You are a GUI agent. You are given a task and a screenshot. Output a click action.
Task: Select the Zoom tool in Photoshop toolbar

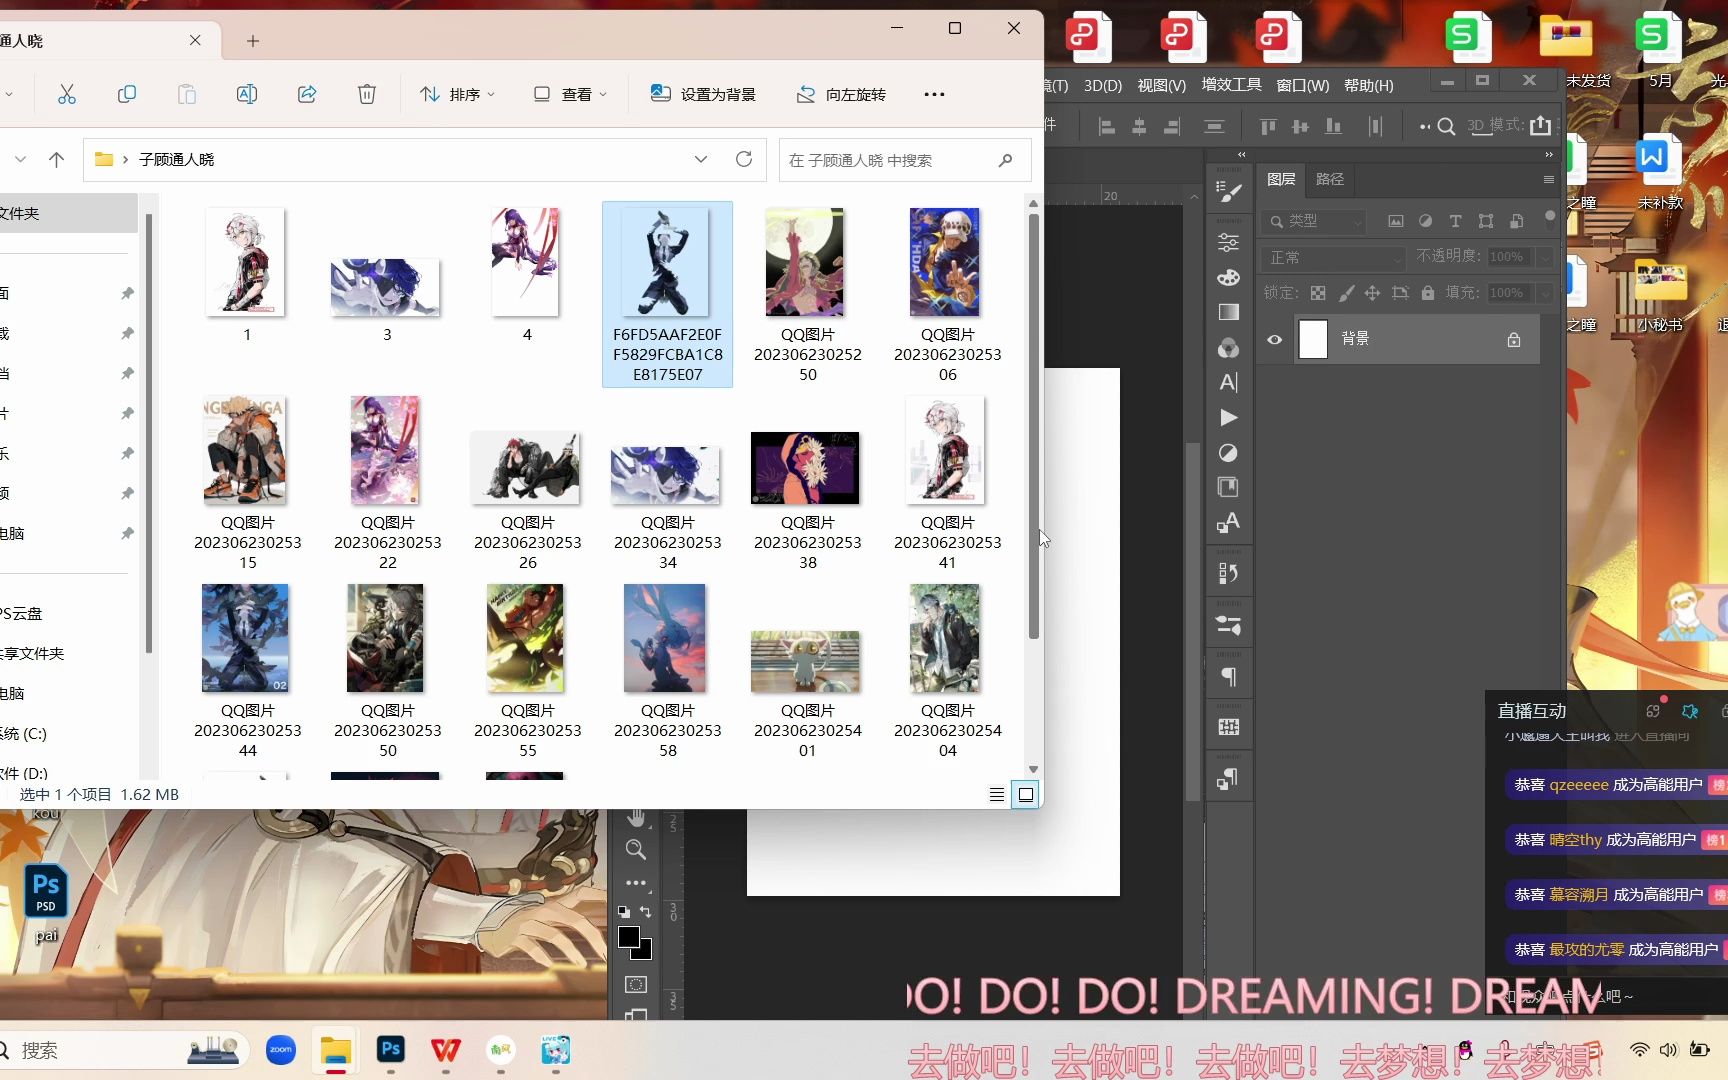636,850
